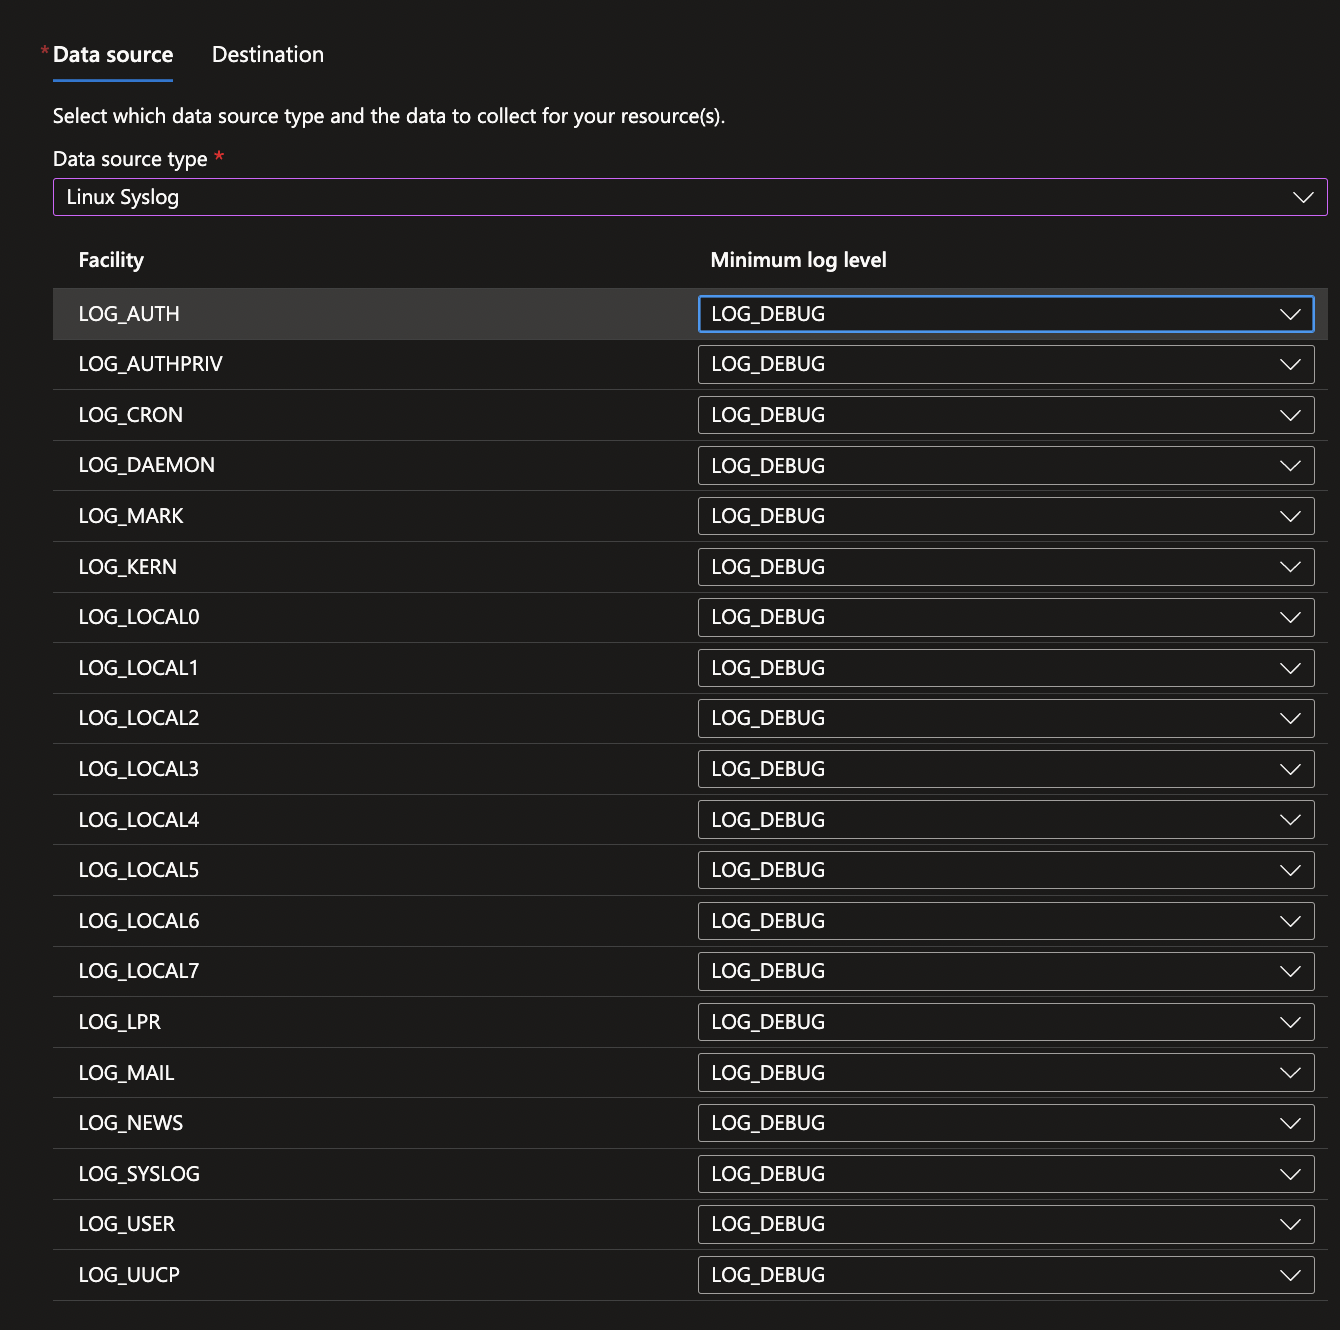This screenshot has width=1340, height=1330.
Task: Switch to the Data source tab
Action: 112,55
